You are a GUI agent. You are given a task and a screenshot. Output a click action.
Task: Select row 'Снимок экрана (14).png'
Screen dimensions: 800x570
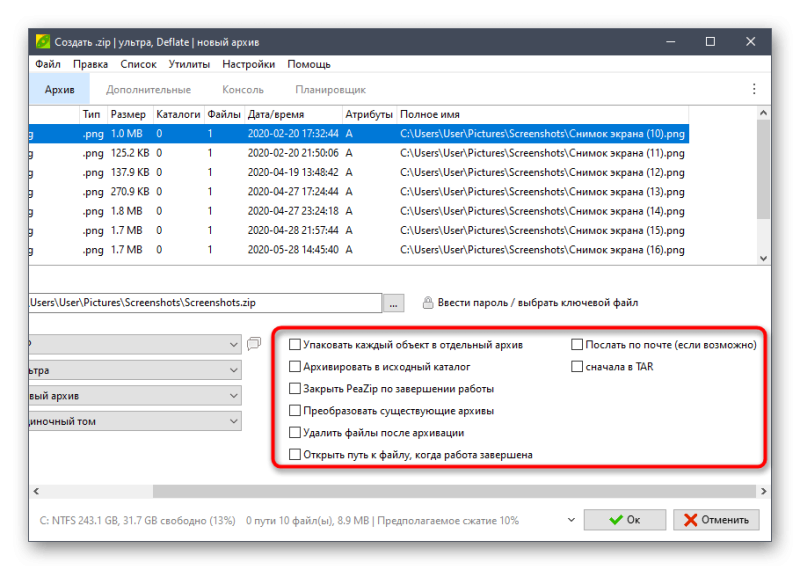(359, 211)
